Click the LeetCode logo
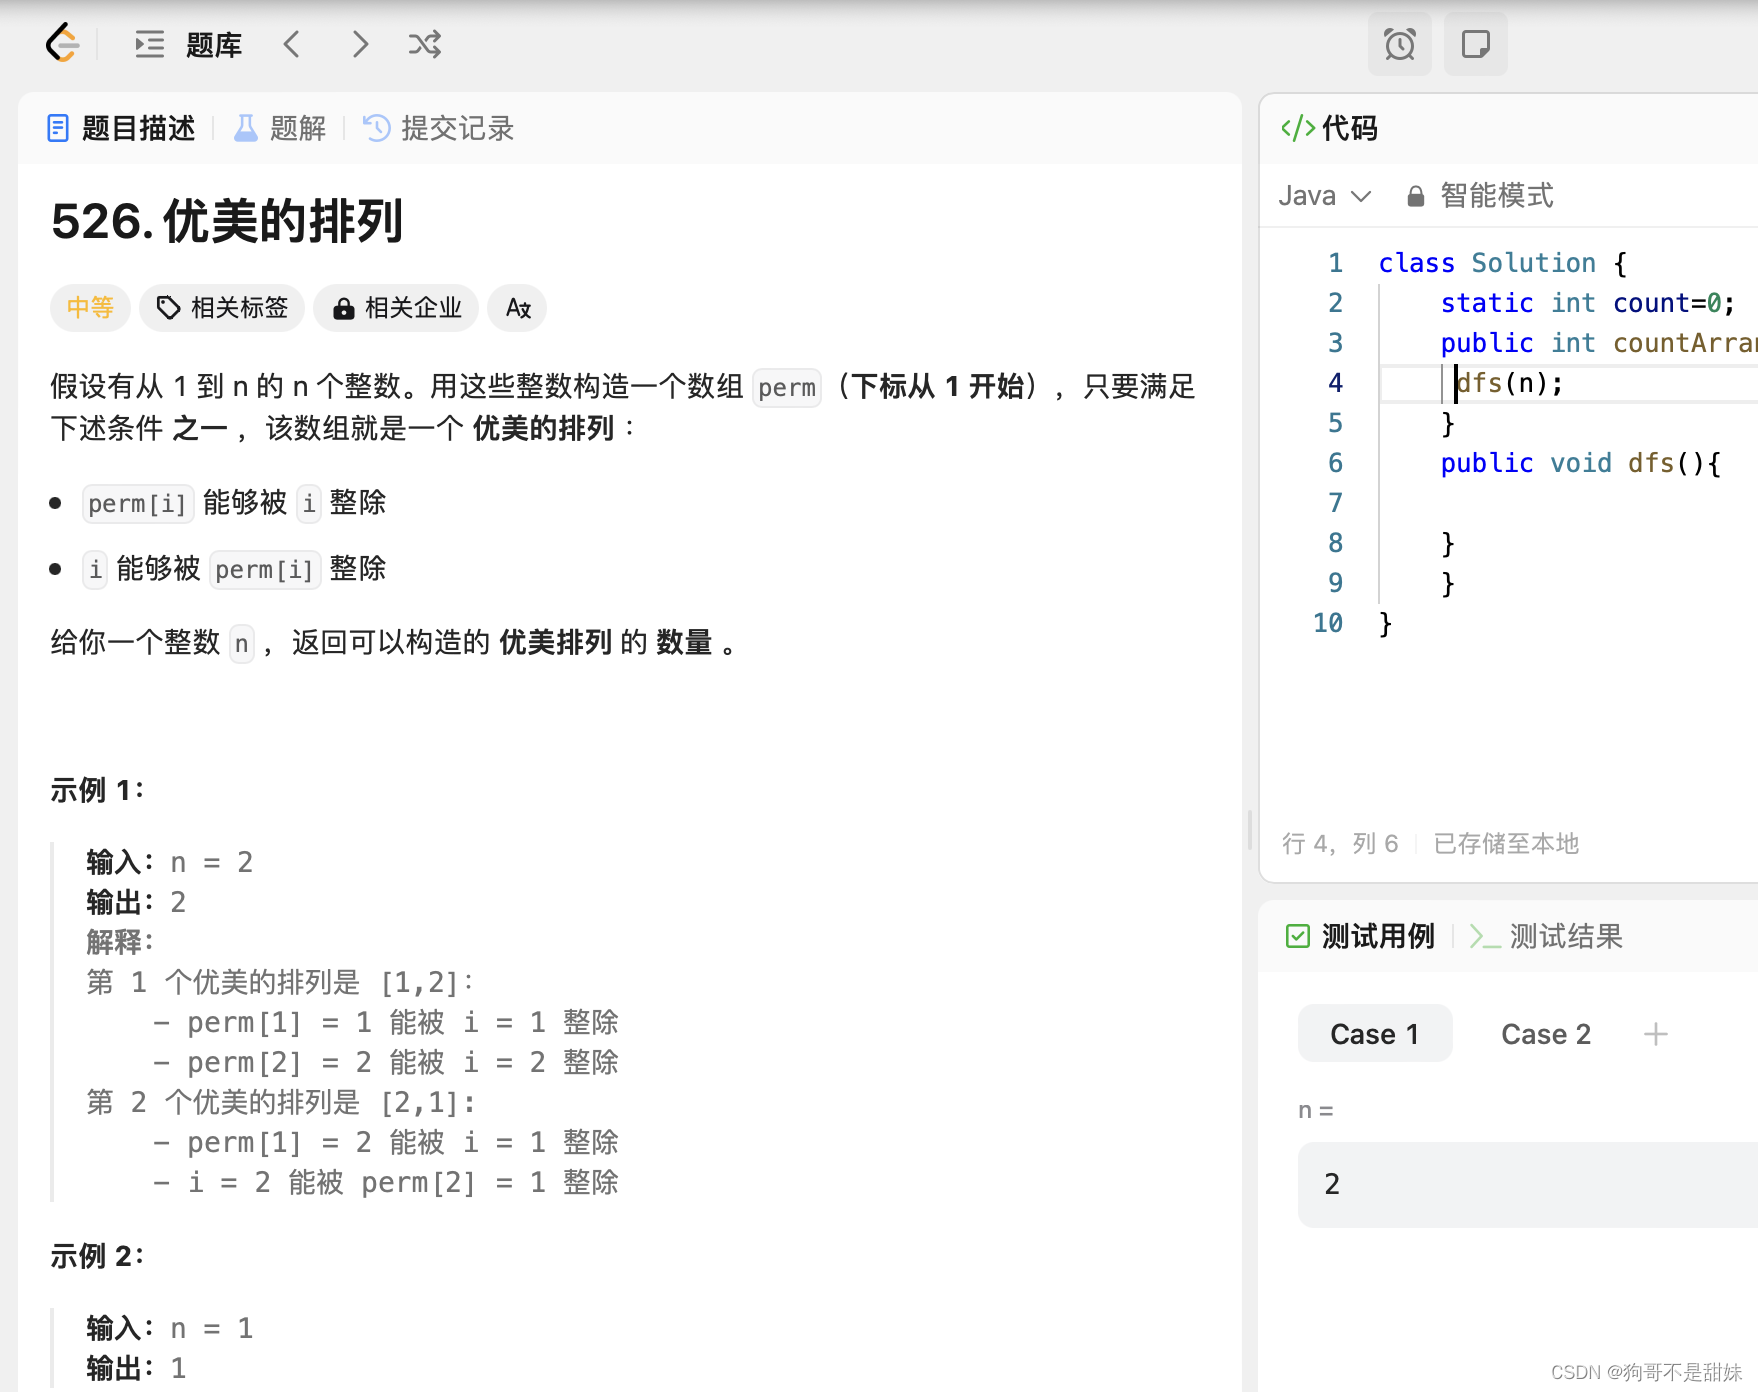Viewport: 1758px width, 1392px height. [x=60, y=44]
